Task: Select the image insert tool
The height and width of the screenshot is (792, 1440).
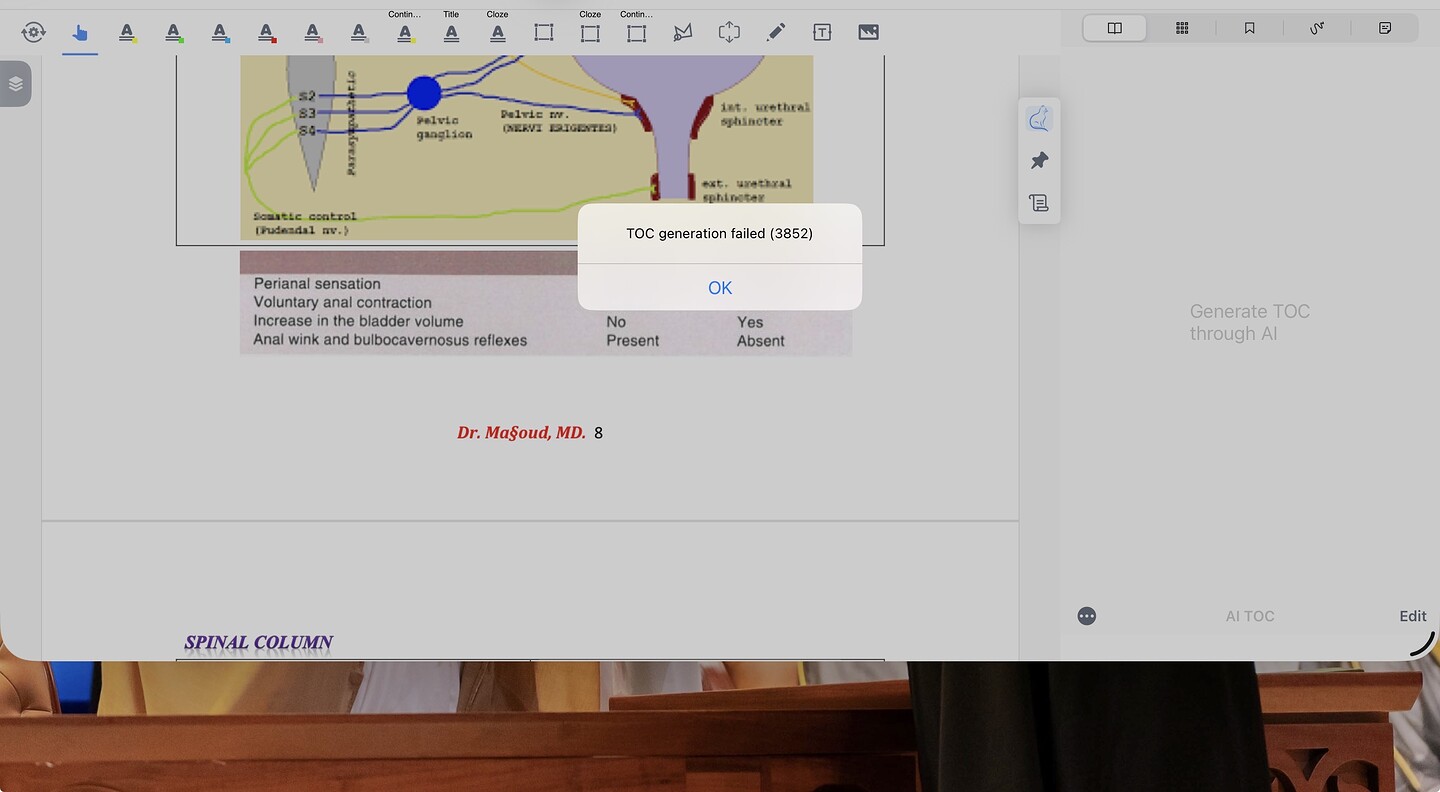Action: pos(868,33)
